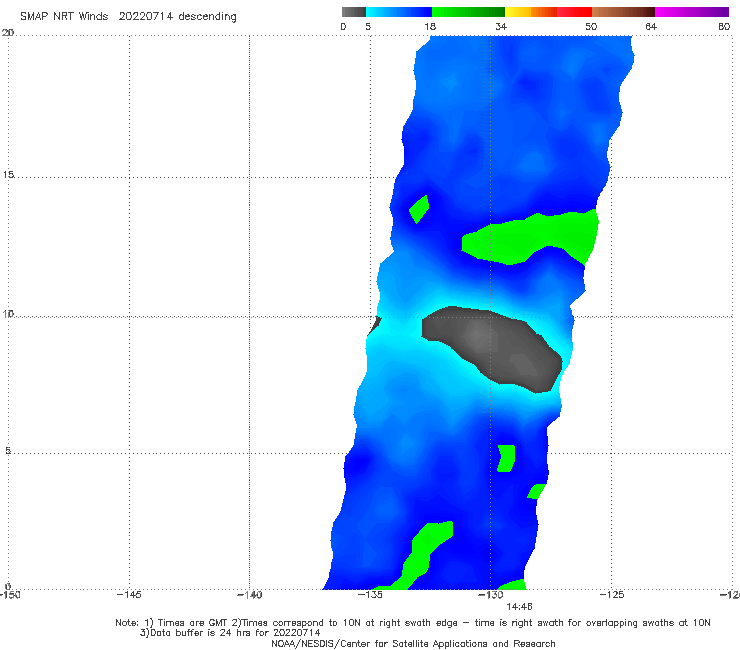This screenshot has width=740, height=650.
Task: Click the swath time label '14:46'
Action: point(519,607)
